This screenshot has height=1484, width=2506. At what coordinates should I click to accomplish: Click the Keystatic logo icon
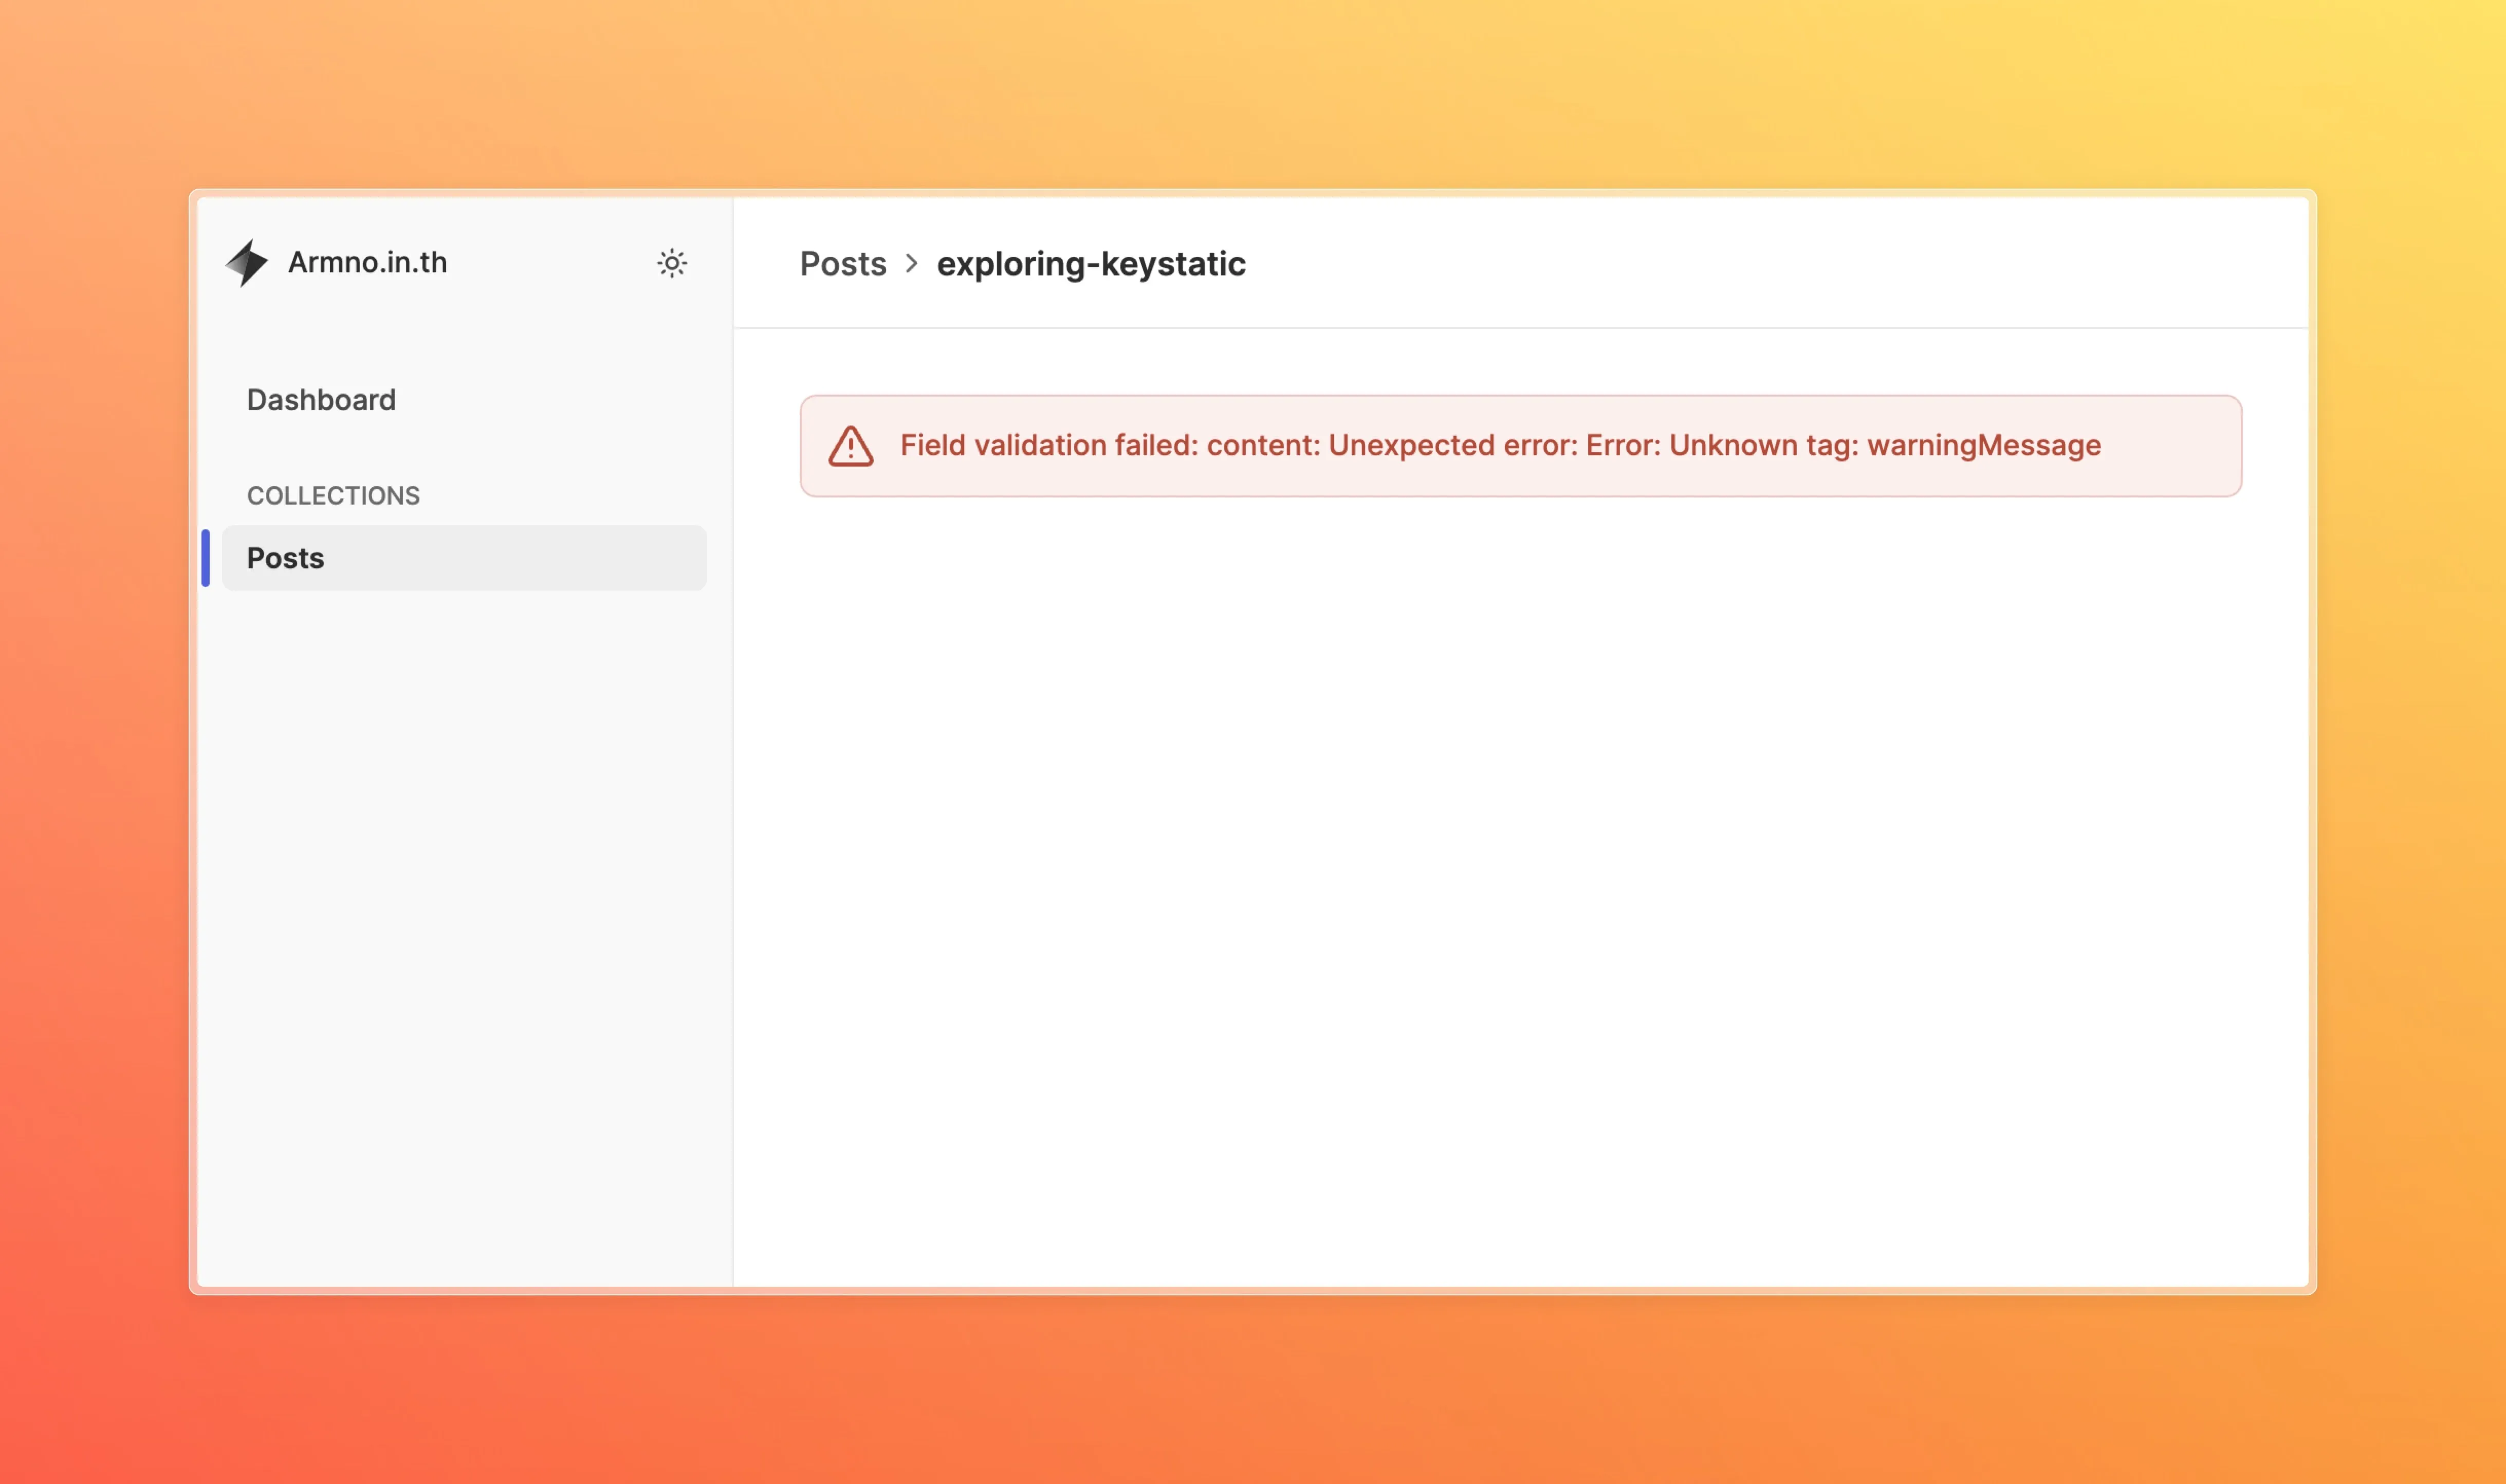(246, 263)
